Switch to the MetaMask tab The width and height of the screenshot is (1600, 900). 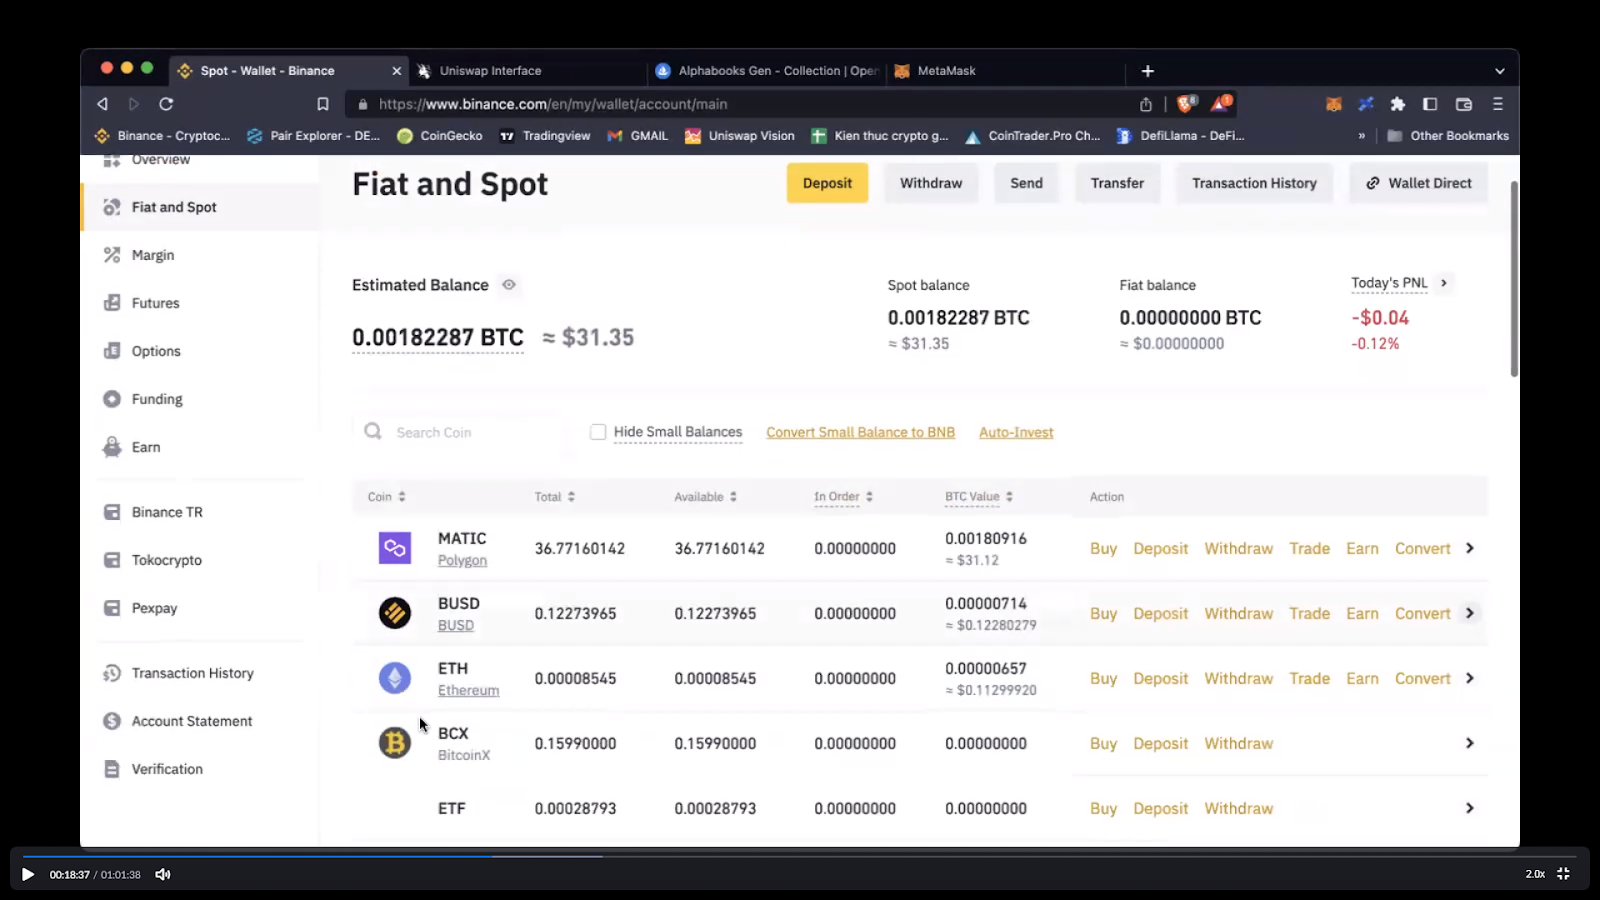pyautogui.click(x=1005, y=71)
